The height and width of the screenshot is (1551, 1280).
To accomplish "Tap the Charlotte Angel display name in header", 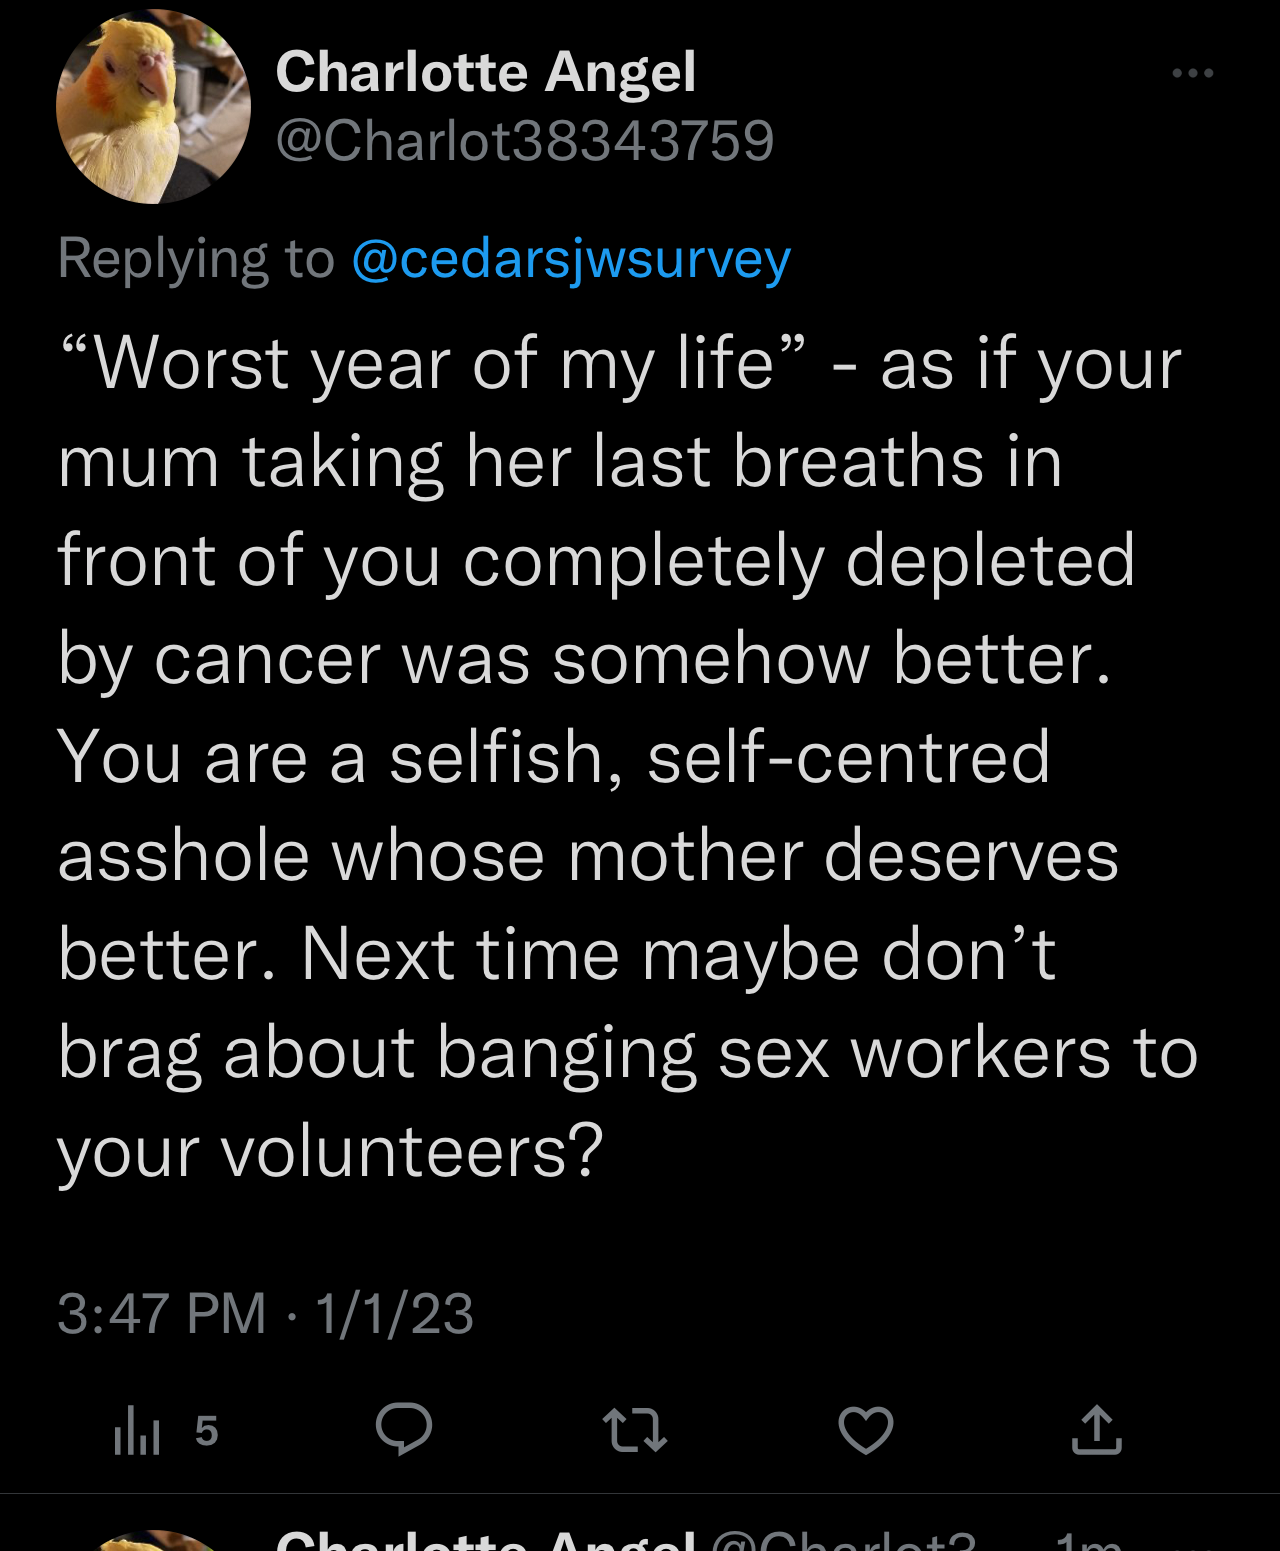I will pos(486,72).
